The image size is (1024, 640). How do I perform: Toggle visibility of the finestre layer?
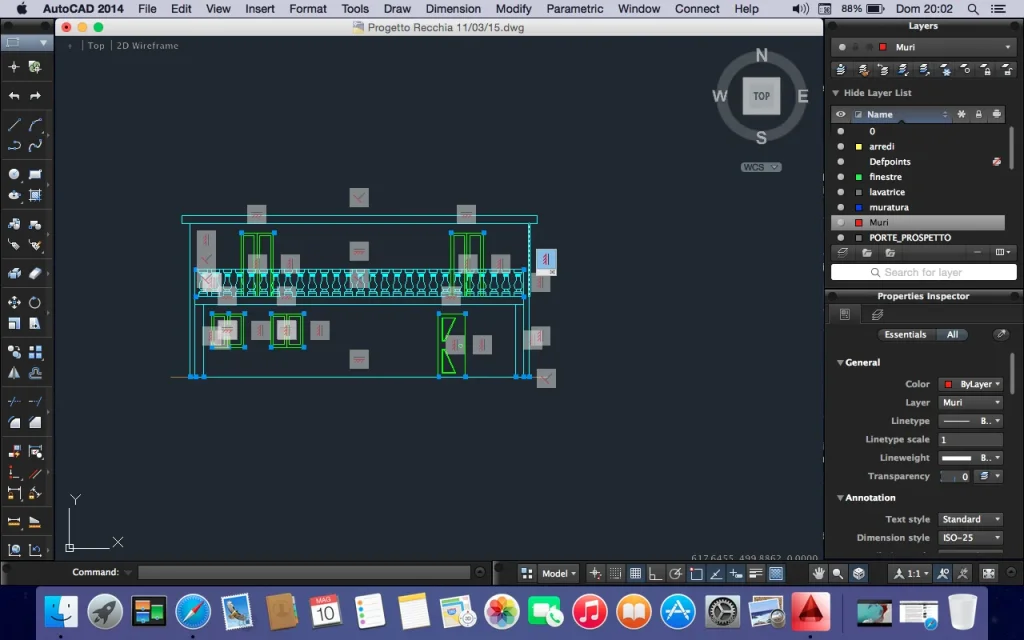[x=840, y=177]
